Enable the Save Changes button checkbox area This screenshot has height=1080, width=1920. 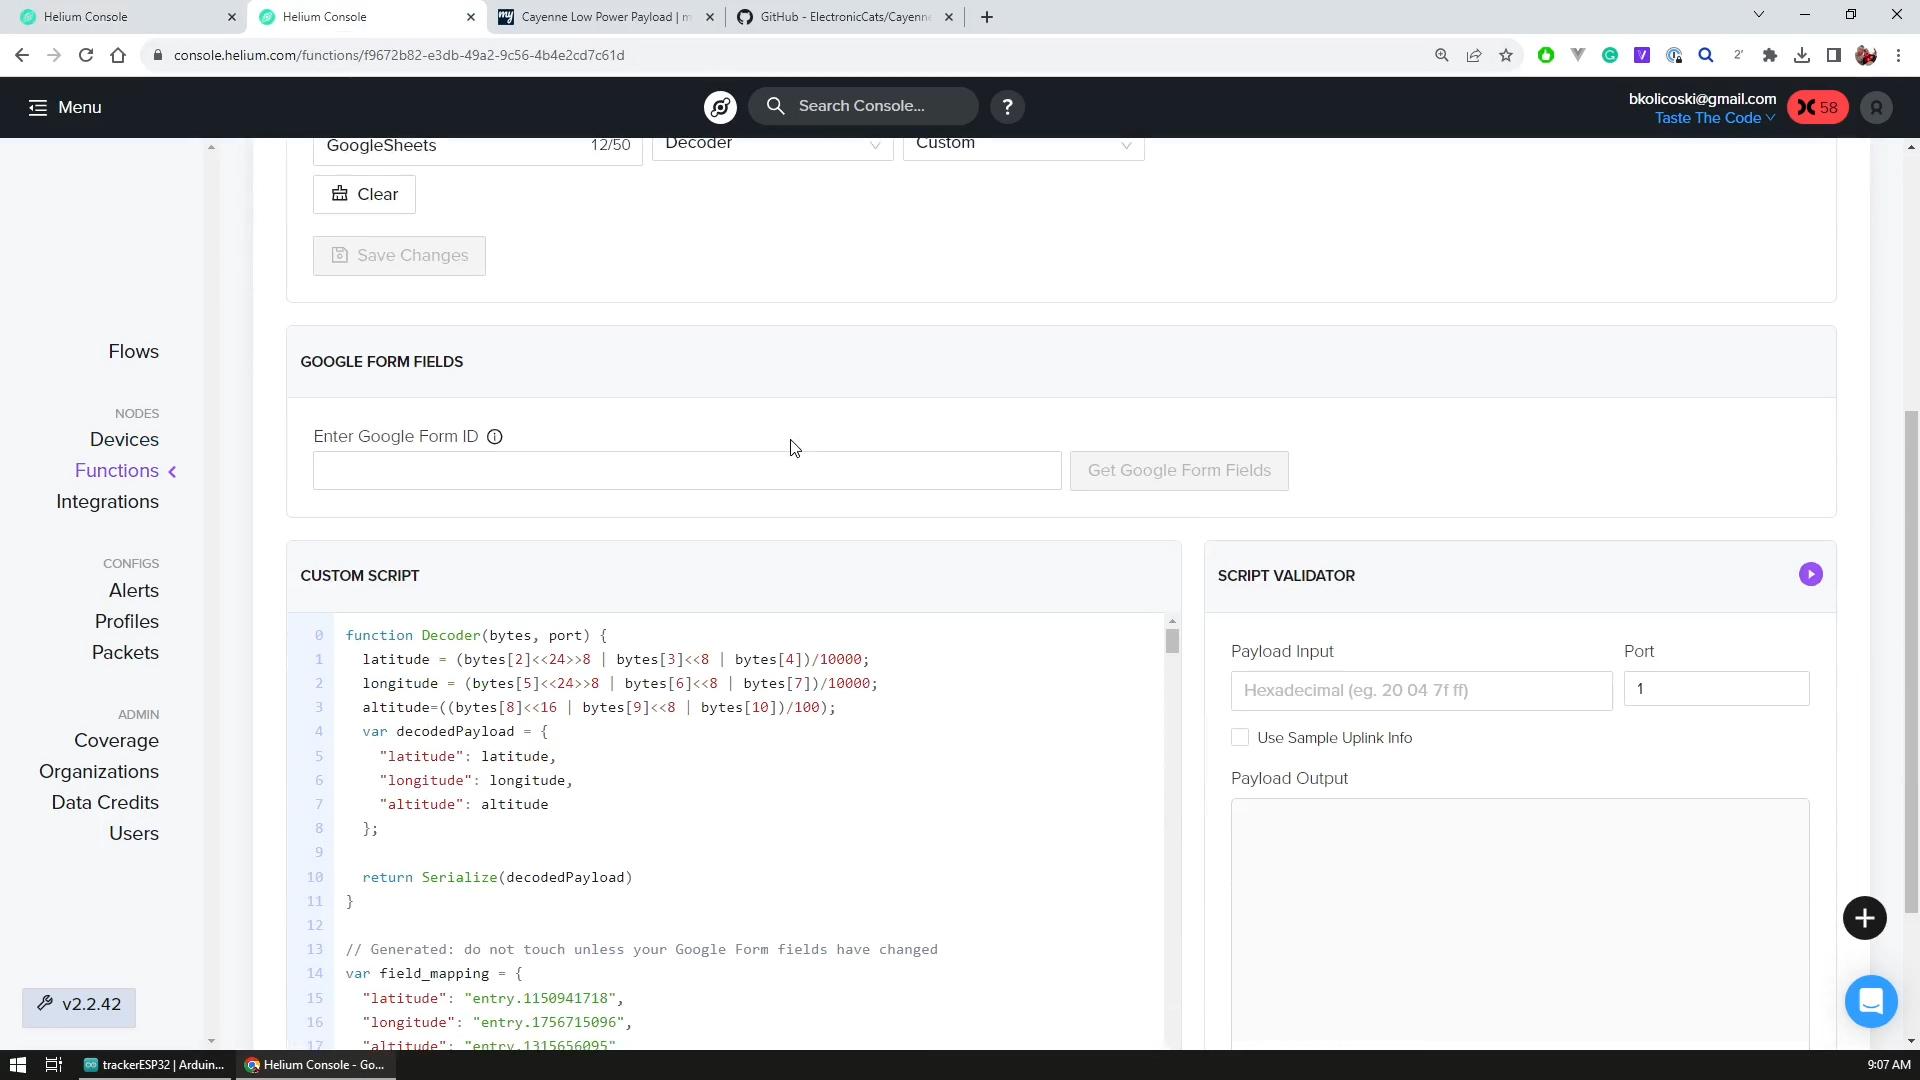pyautogui.click(x=400, y=255)
